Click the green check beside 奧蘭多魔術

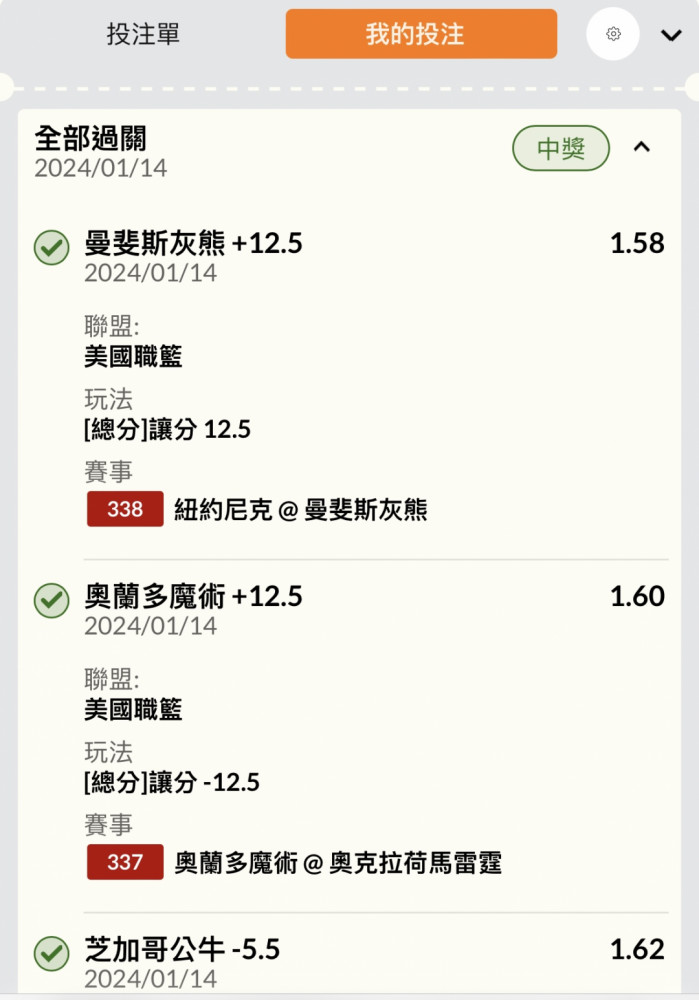(52, 600)
